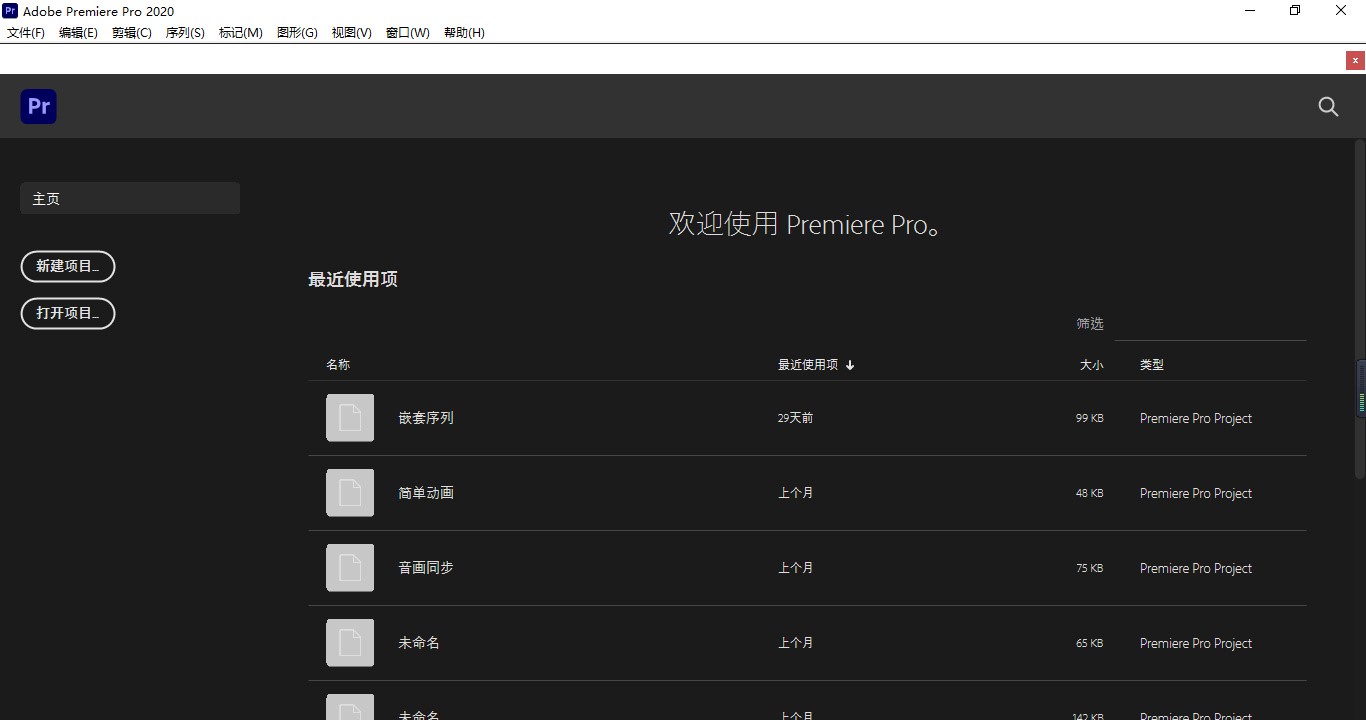
Task: Open the 简单动画 project
Action: 426,493
